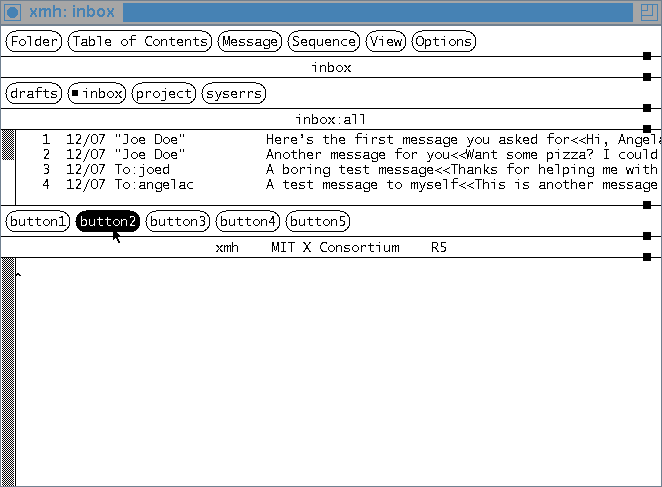Click the message view pane scrollbar

click(x=8, y=370)
